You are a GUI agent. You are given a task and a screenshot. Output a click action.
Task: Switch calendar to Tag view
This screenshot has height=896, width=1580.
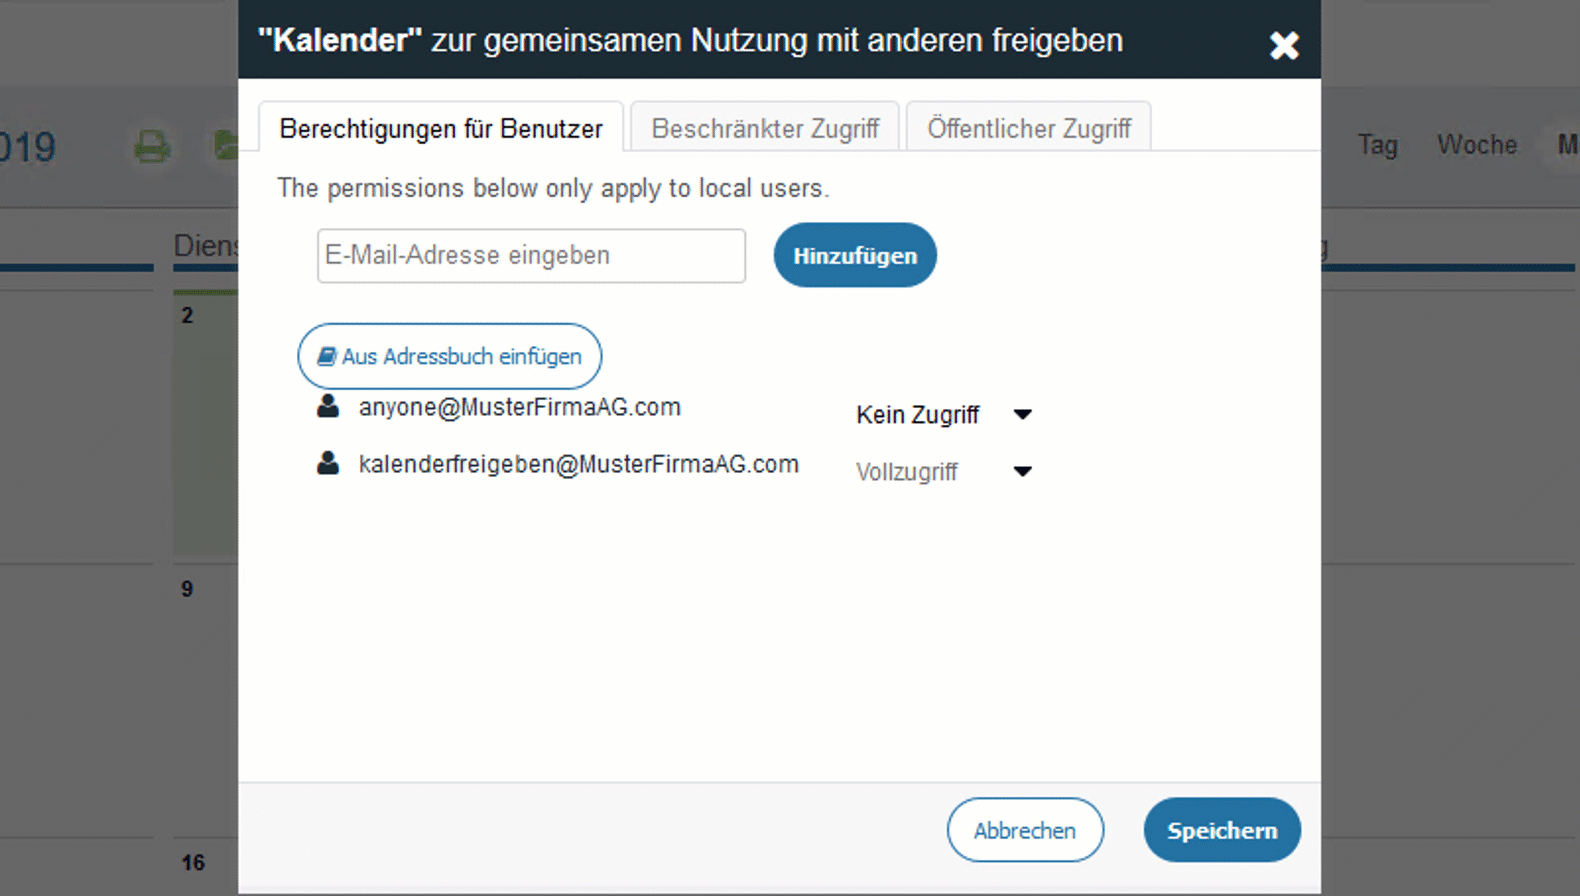1377,145
